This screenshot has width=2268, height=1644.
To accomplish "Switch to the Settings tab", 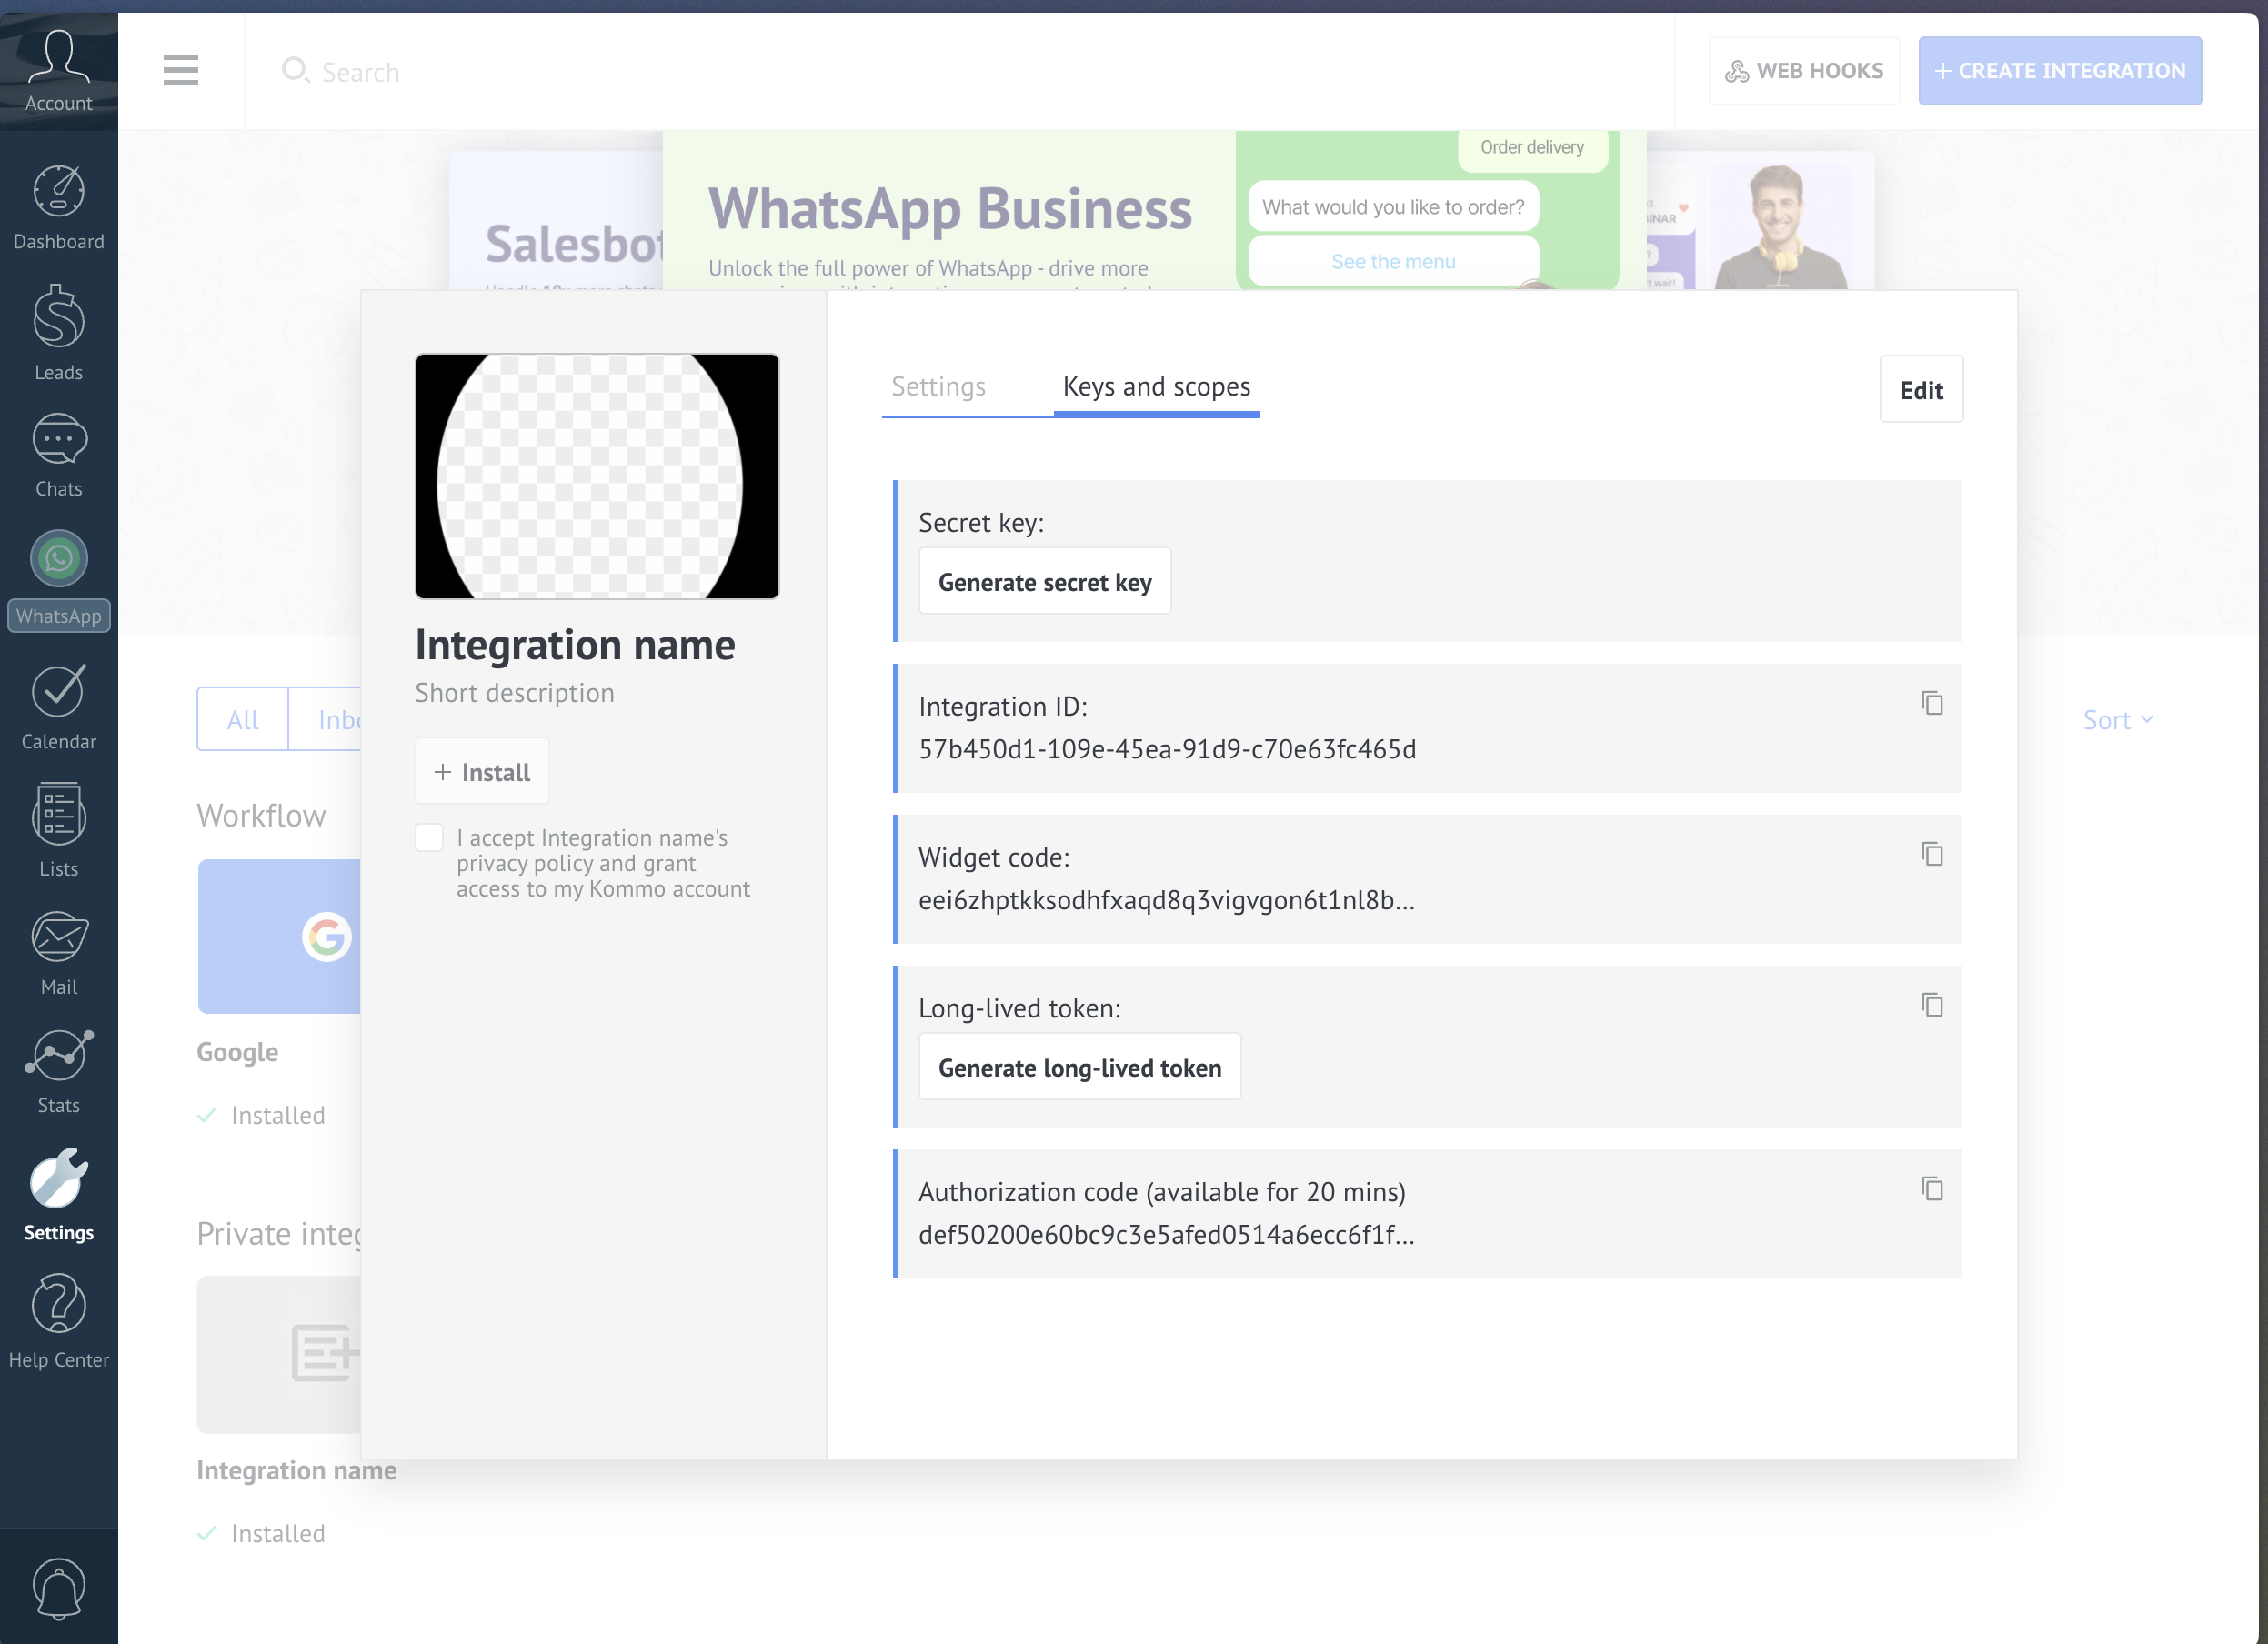I will click(938, 387).
